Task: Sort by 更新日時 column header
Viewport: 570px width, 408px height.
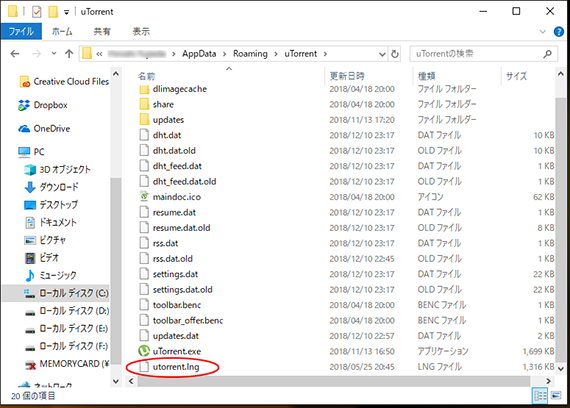Action: pos(347,76)
